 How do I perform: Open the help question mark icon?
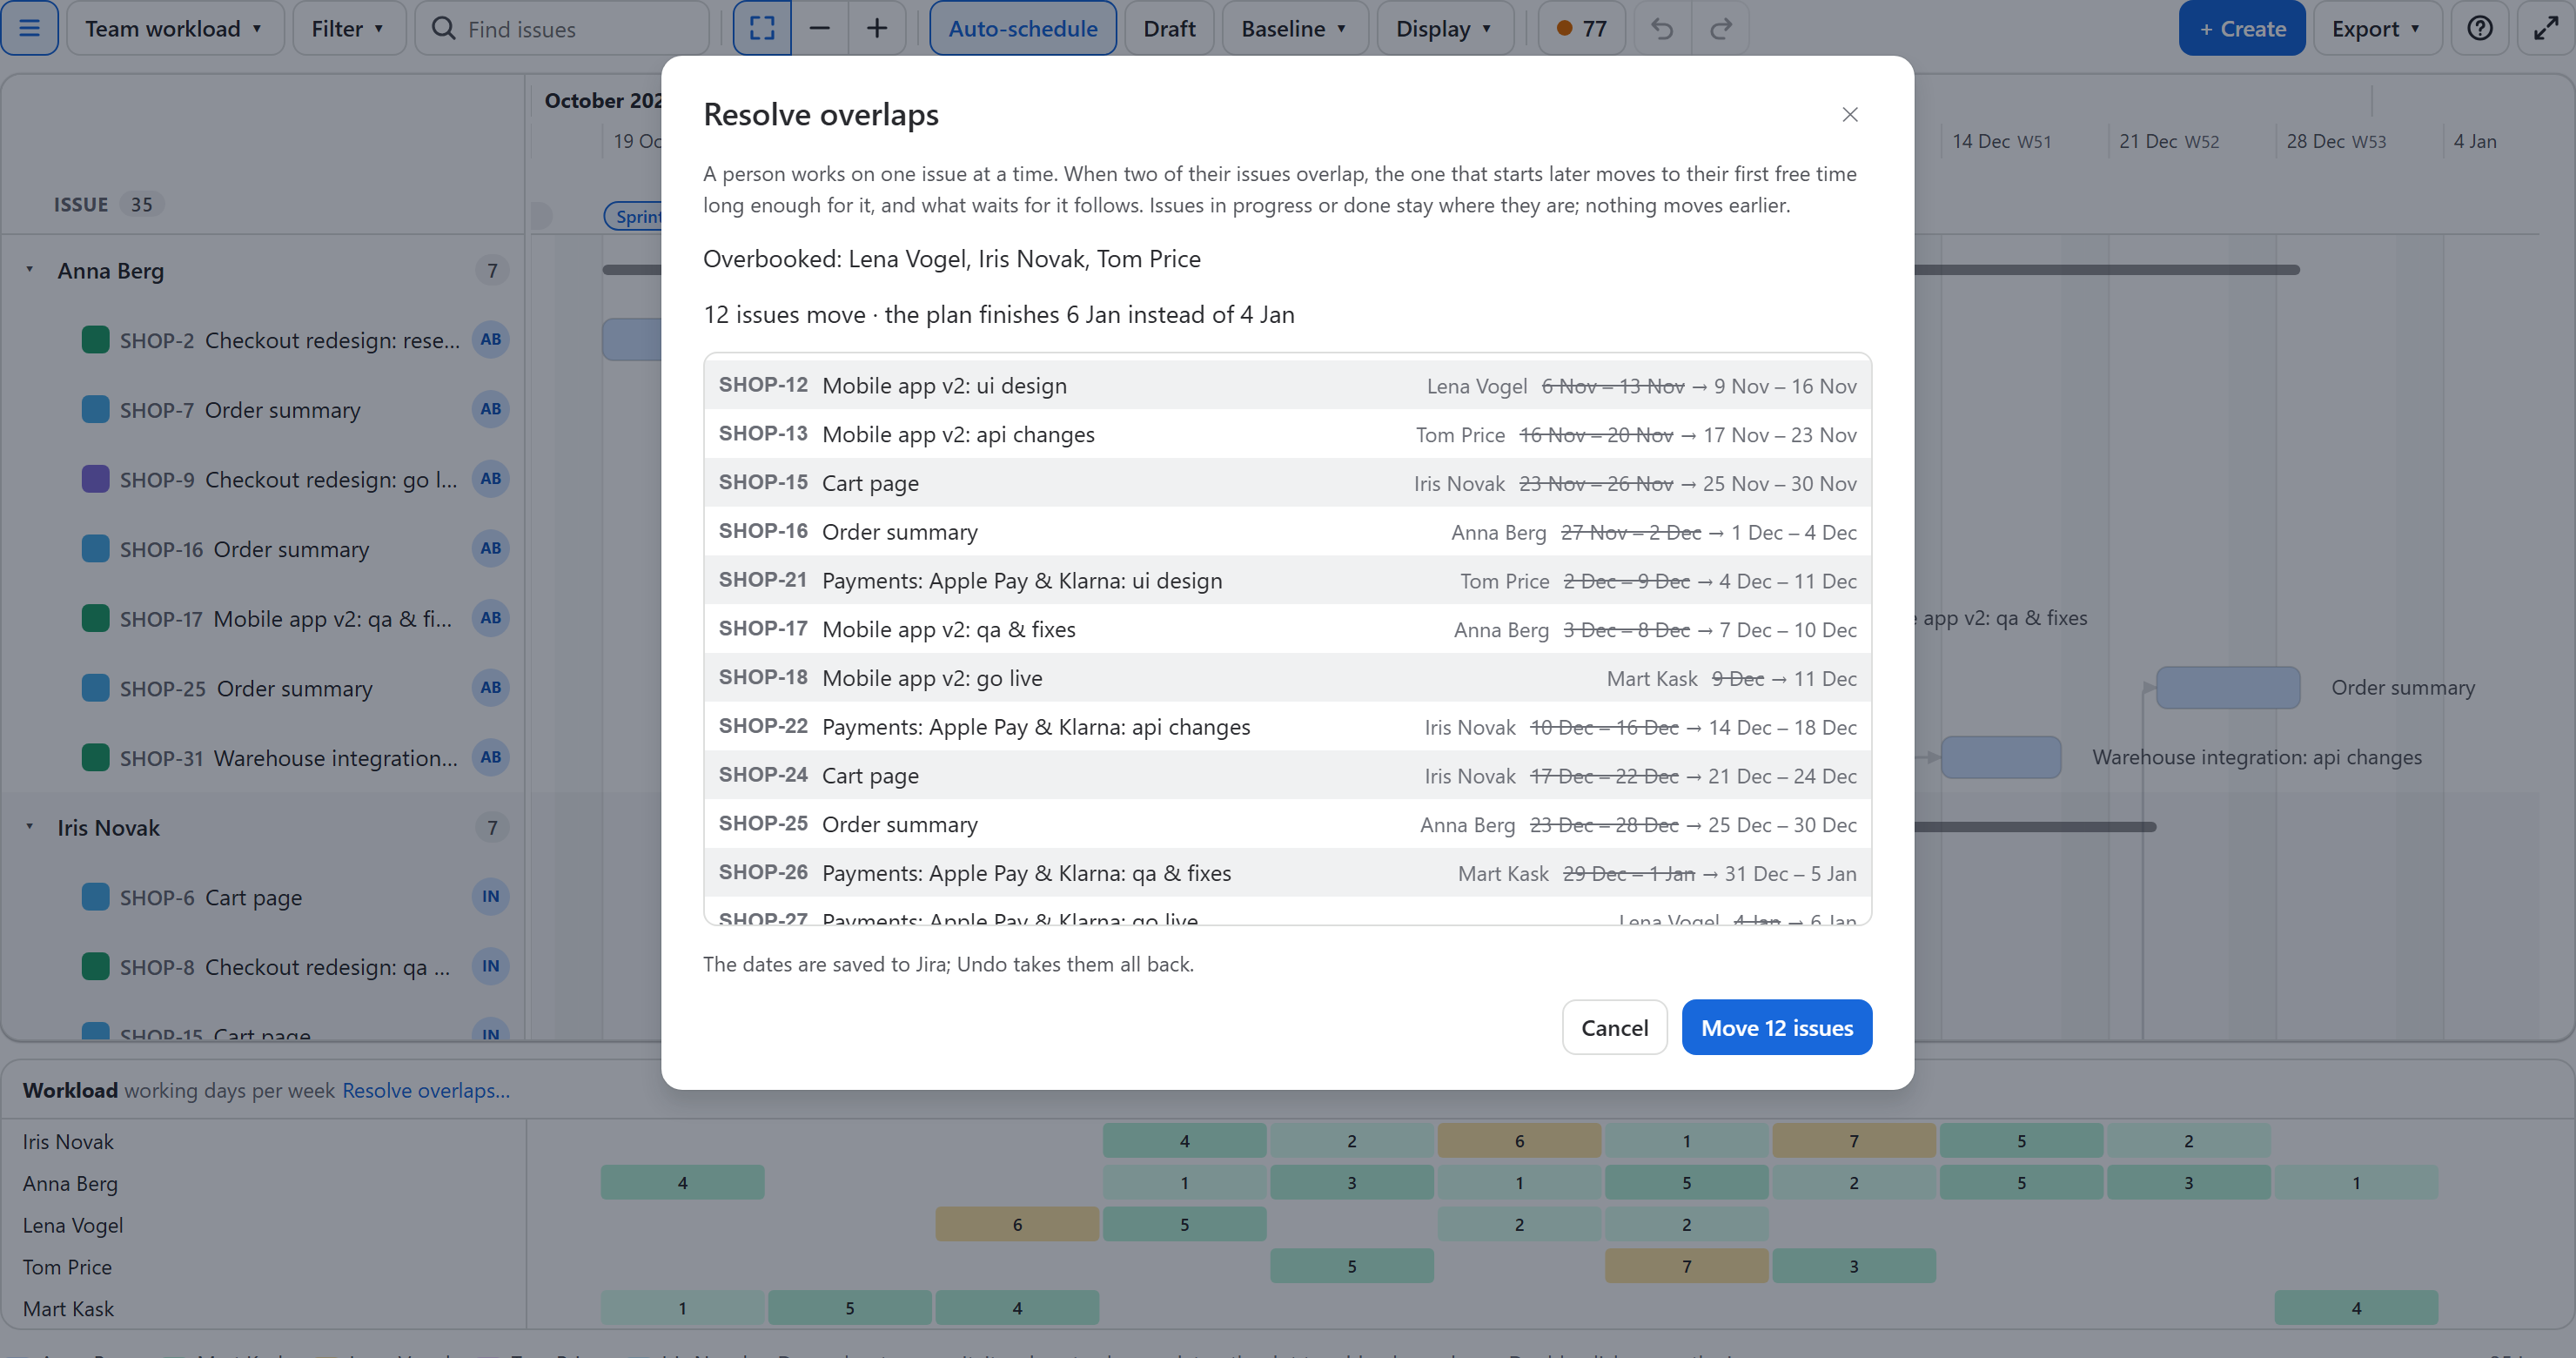point(2479,28)
